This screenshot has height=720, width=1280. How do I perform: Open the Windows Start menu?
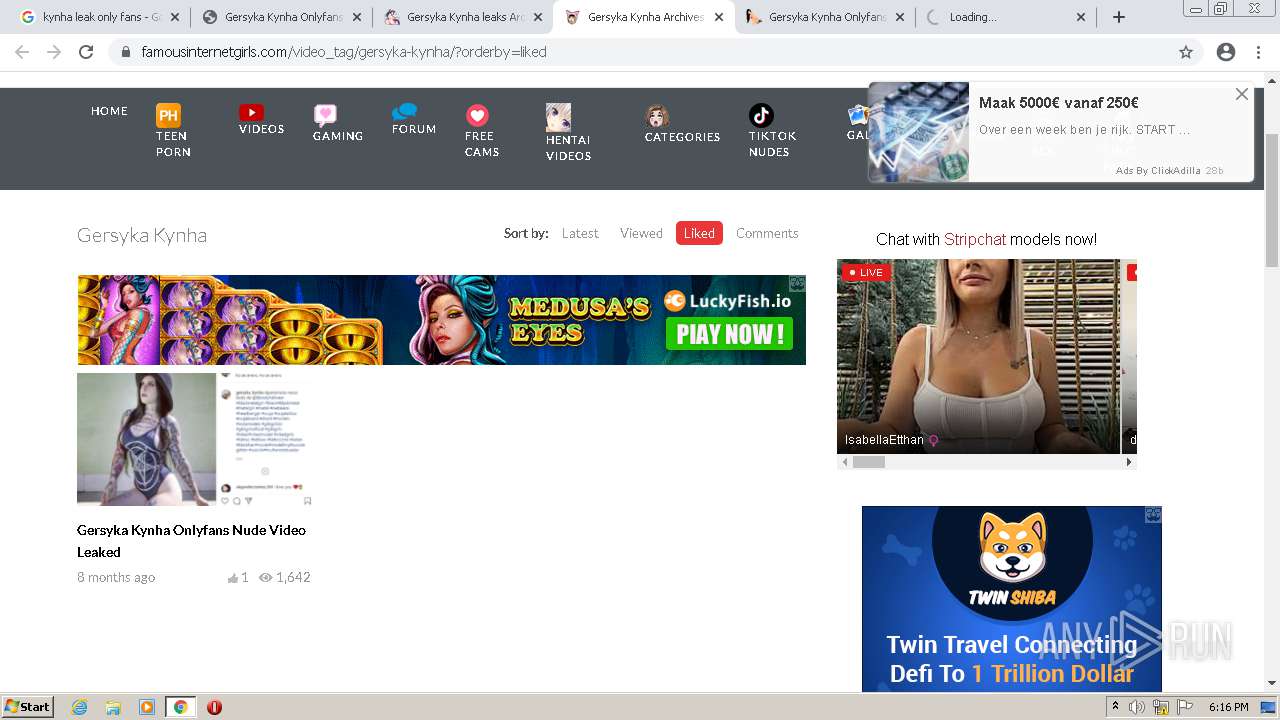(x=28, y=707)
